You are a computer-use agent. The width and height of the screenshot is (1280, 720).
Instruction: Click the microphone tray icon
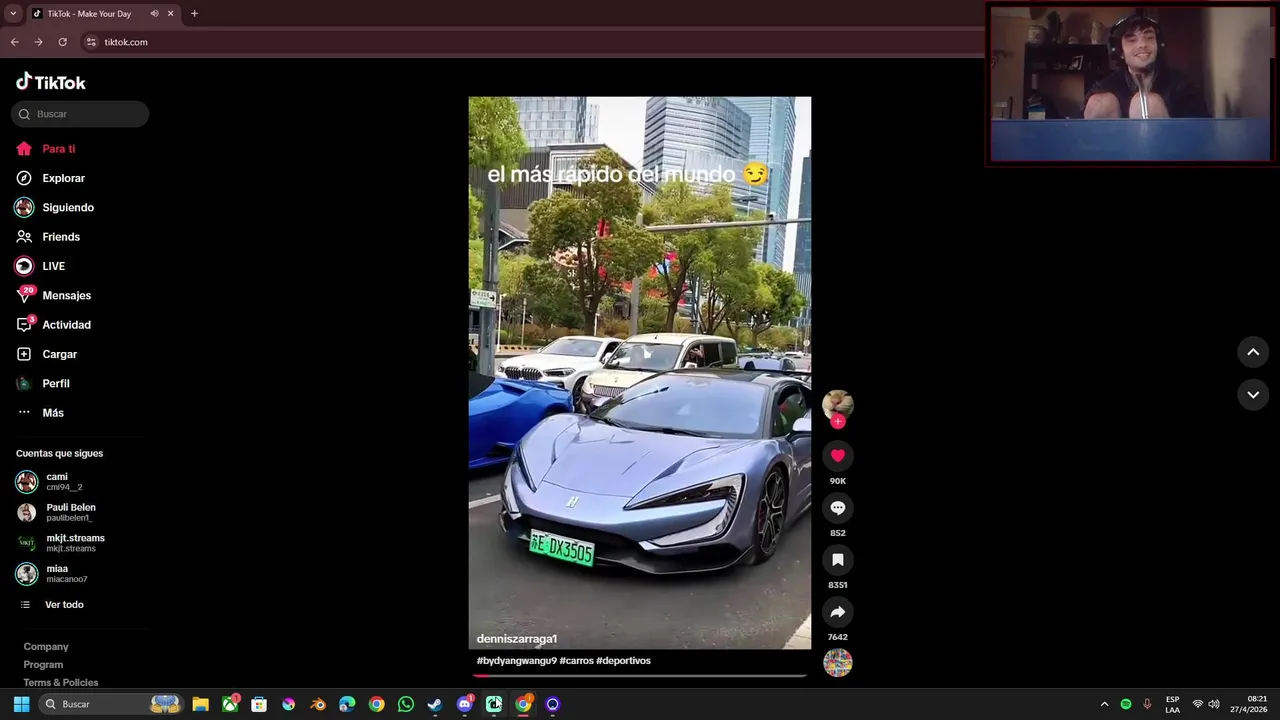pos(1147,704)
